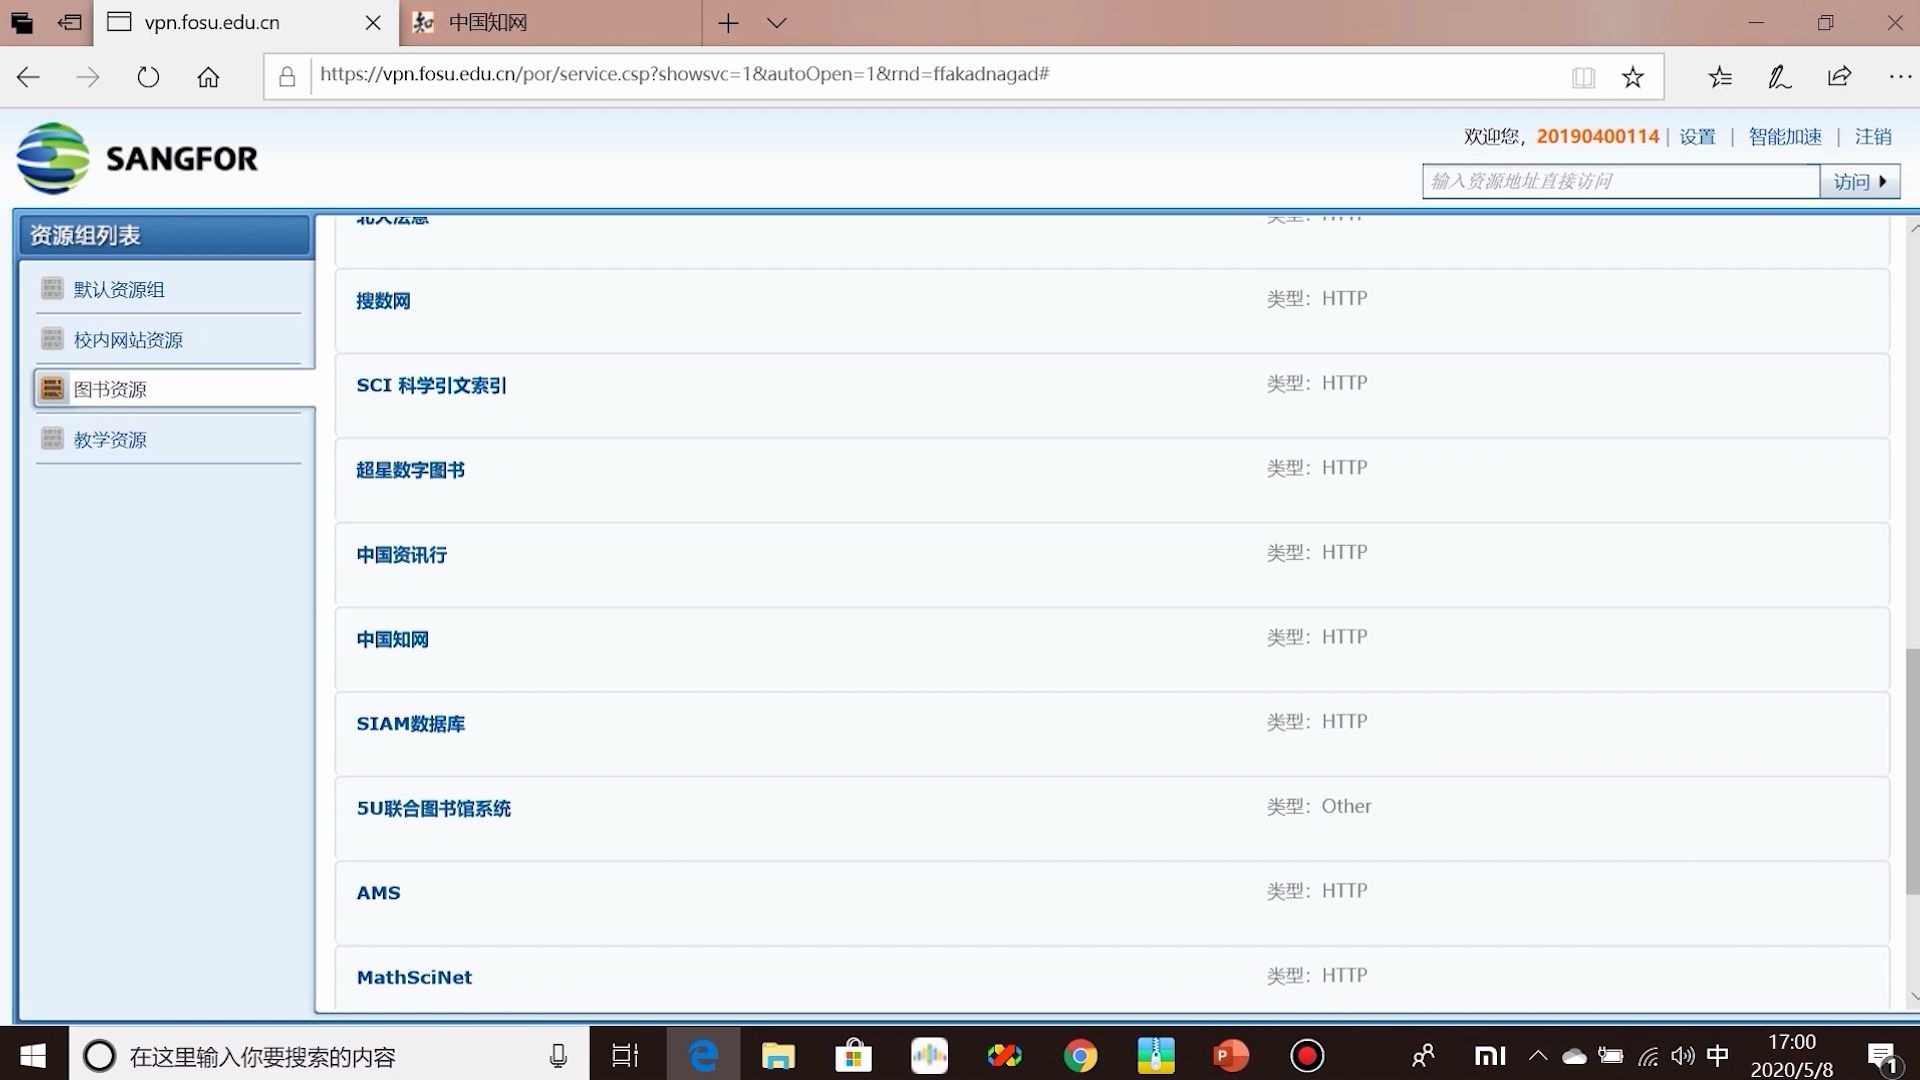Click the browser forward arrow
Screen dimensions: 1920x1080
88,77
